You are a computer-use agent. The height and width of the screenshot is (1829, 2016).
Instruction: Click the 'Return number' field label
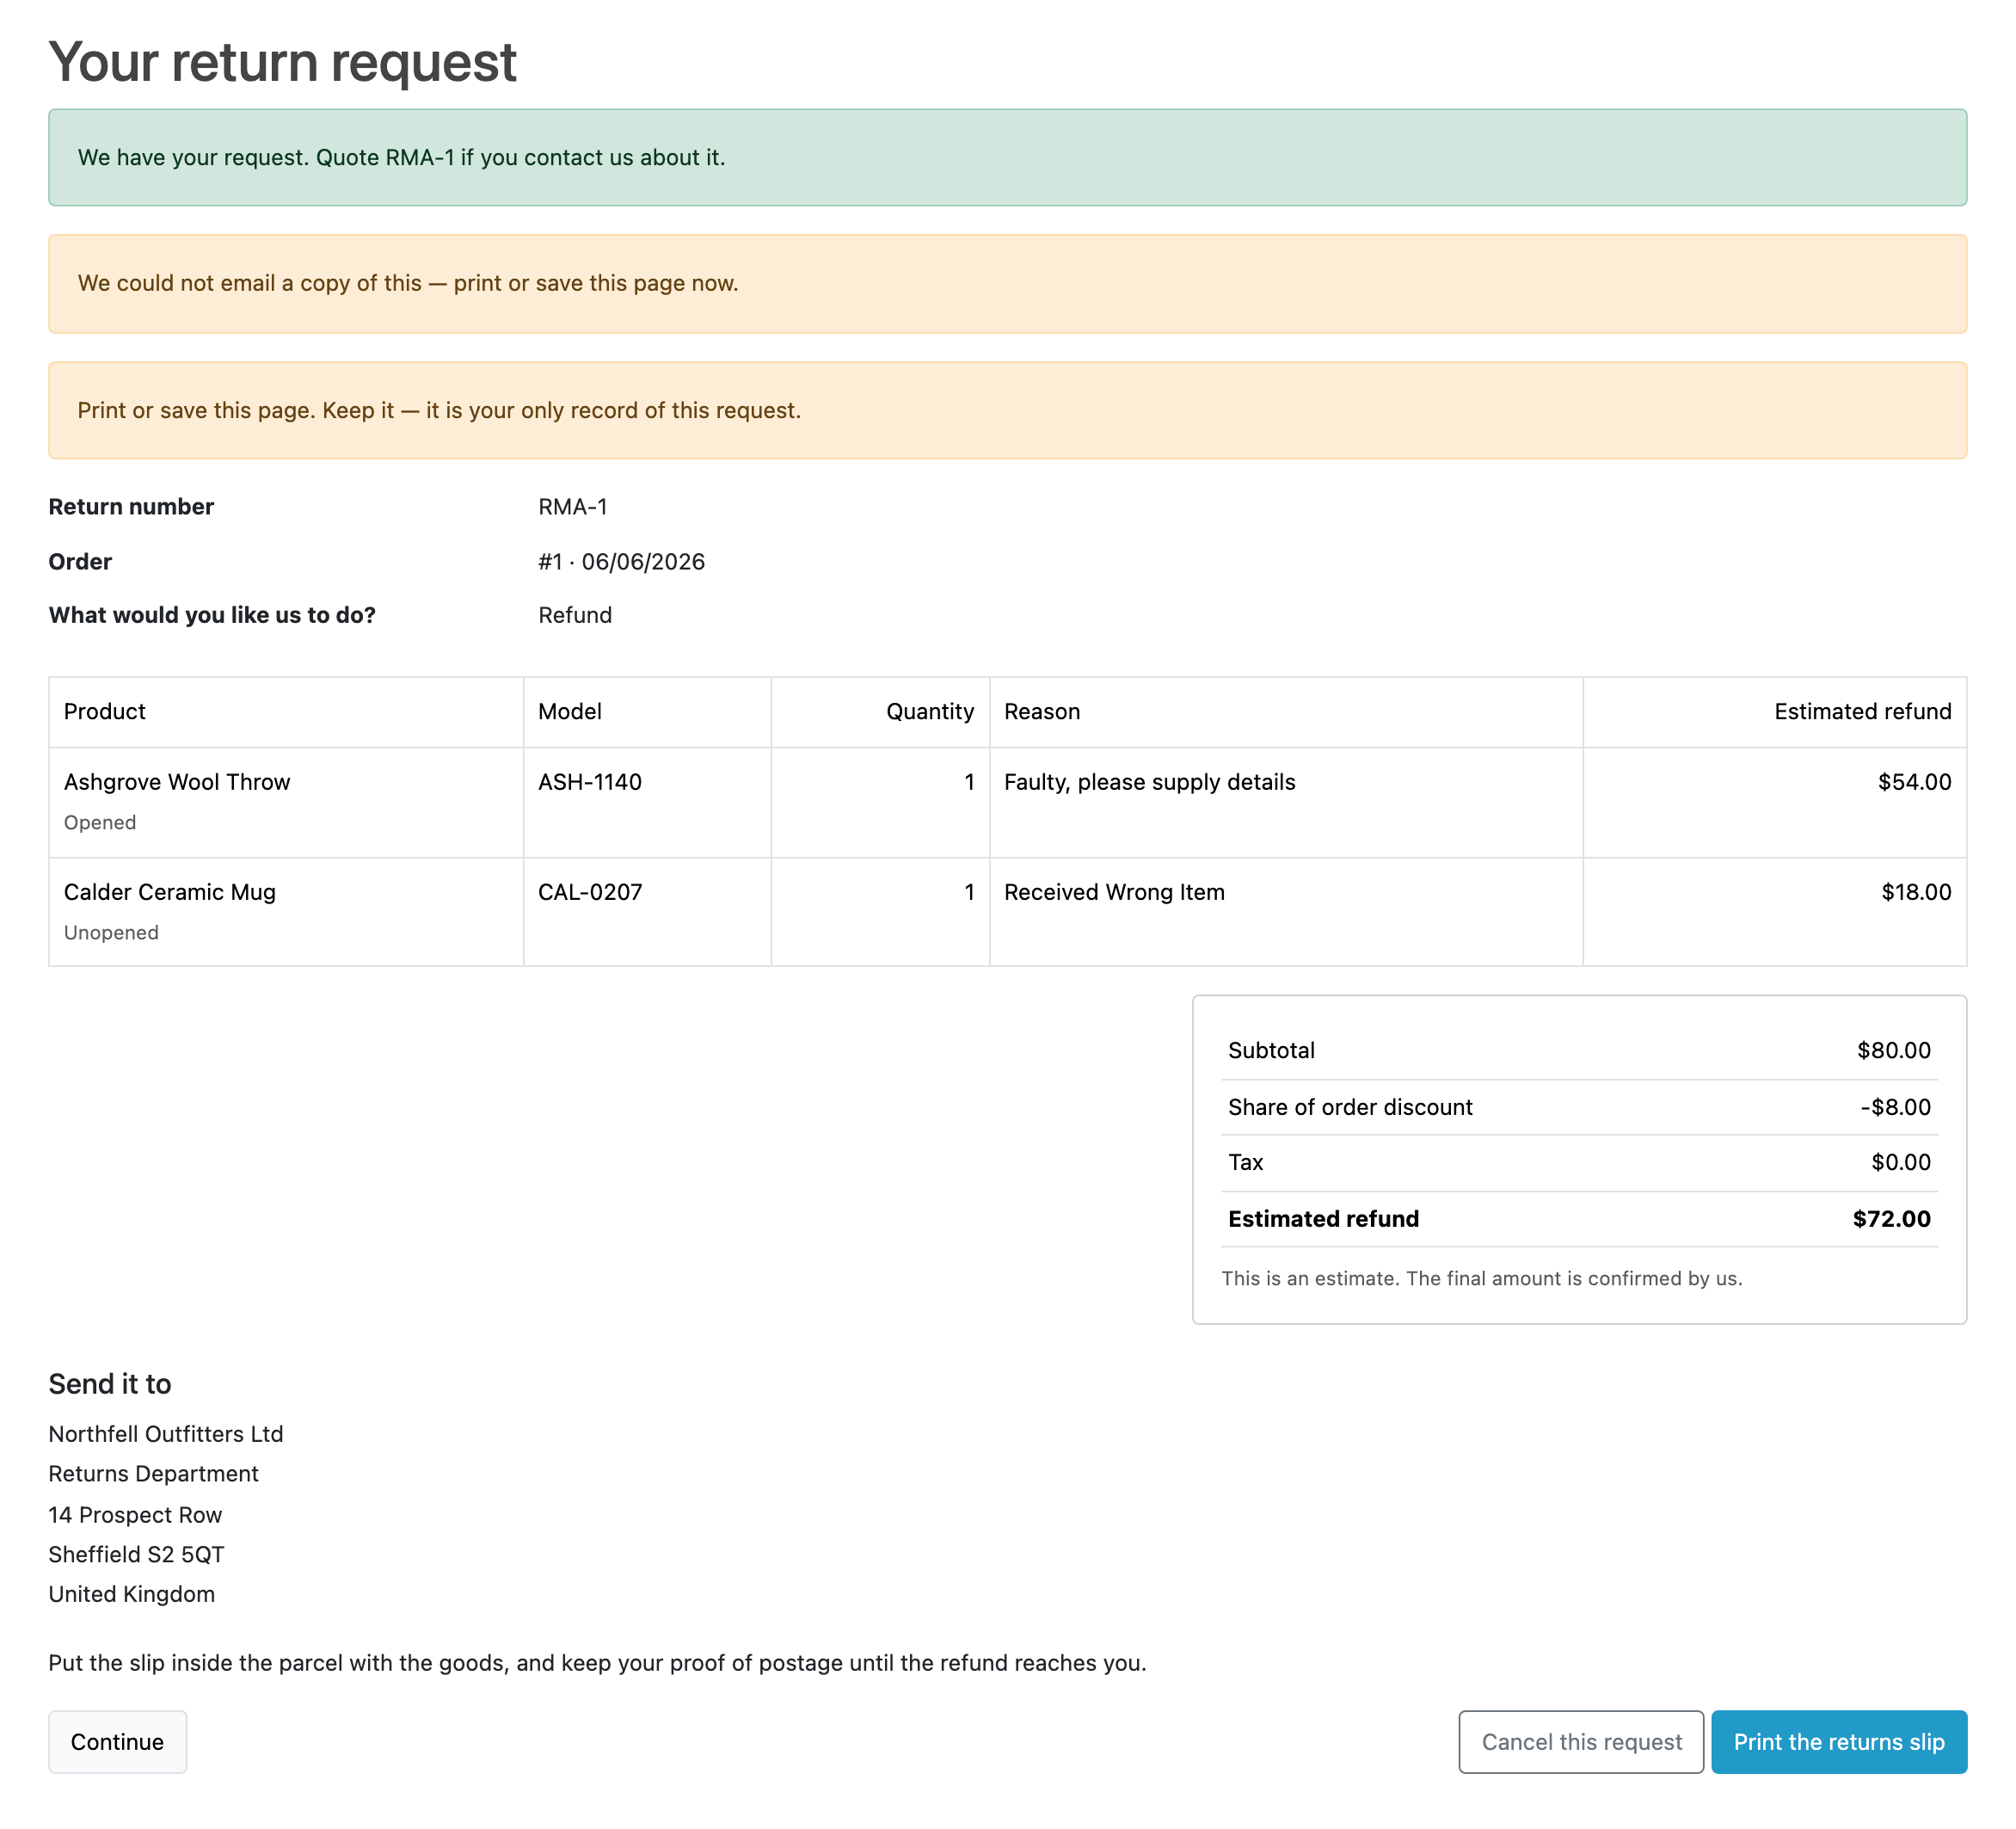[131, 507]
